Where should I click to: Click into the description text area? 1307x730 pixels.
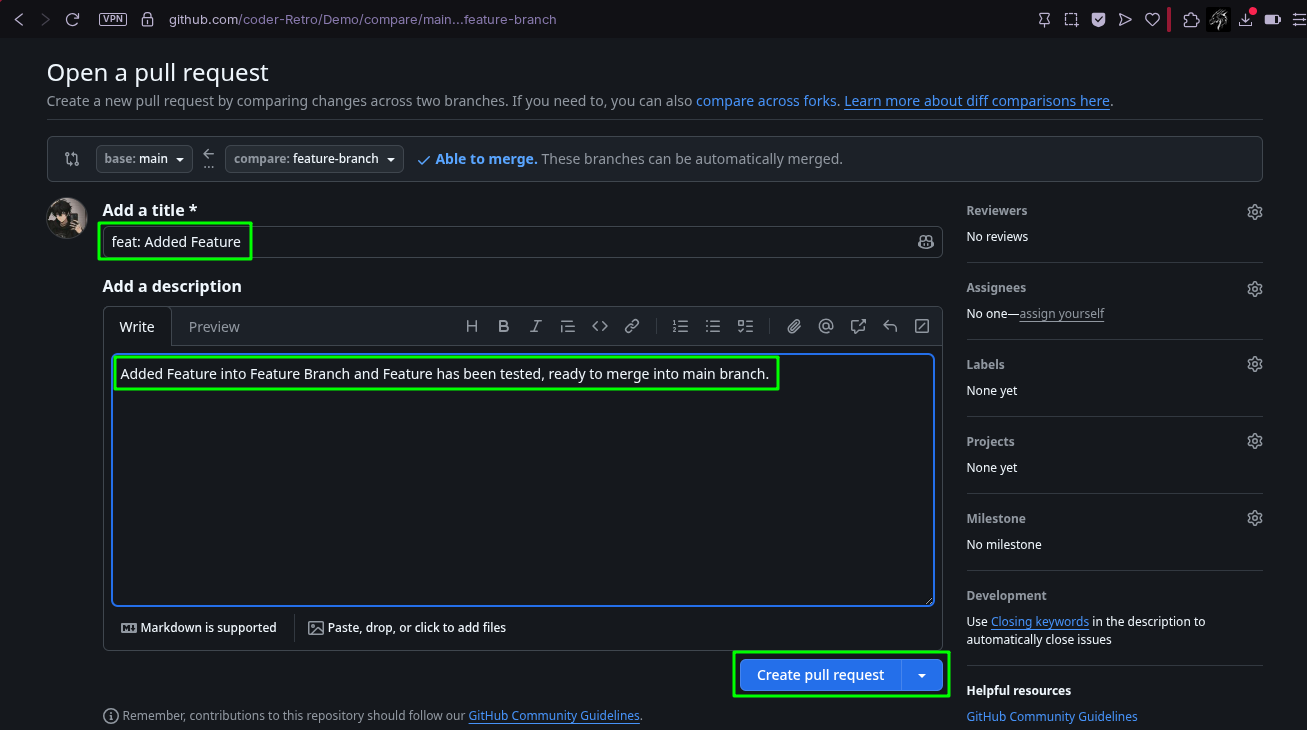click(522, 480)
